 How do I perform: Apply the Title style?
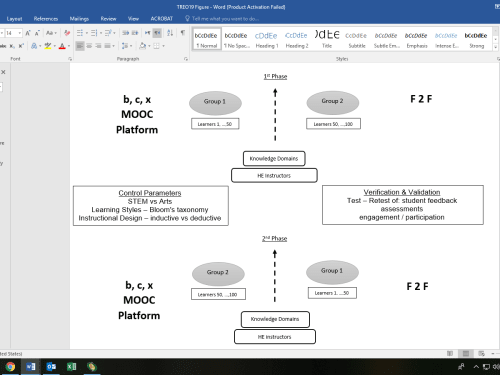point(327,39)
